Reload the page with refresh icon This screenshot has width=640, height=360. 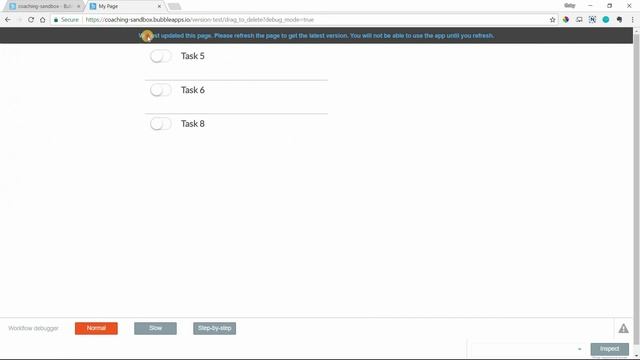pos(31,20)
